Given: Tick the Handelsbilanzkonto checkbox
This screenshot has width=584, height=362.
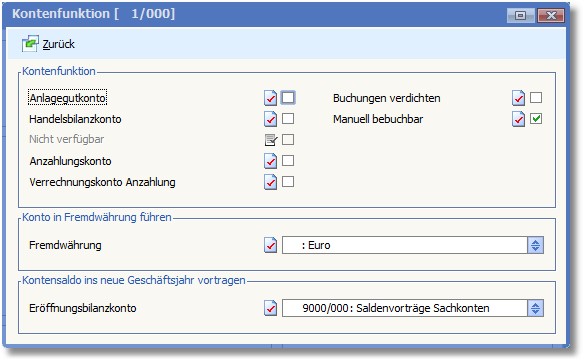Looking at the screenshot, I should coord(288,119).
